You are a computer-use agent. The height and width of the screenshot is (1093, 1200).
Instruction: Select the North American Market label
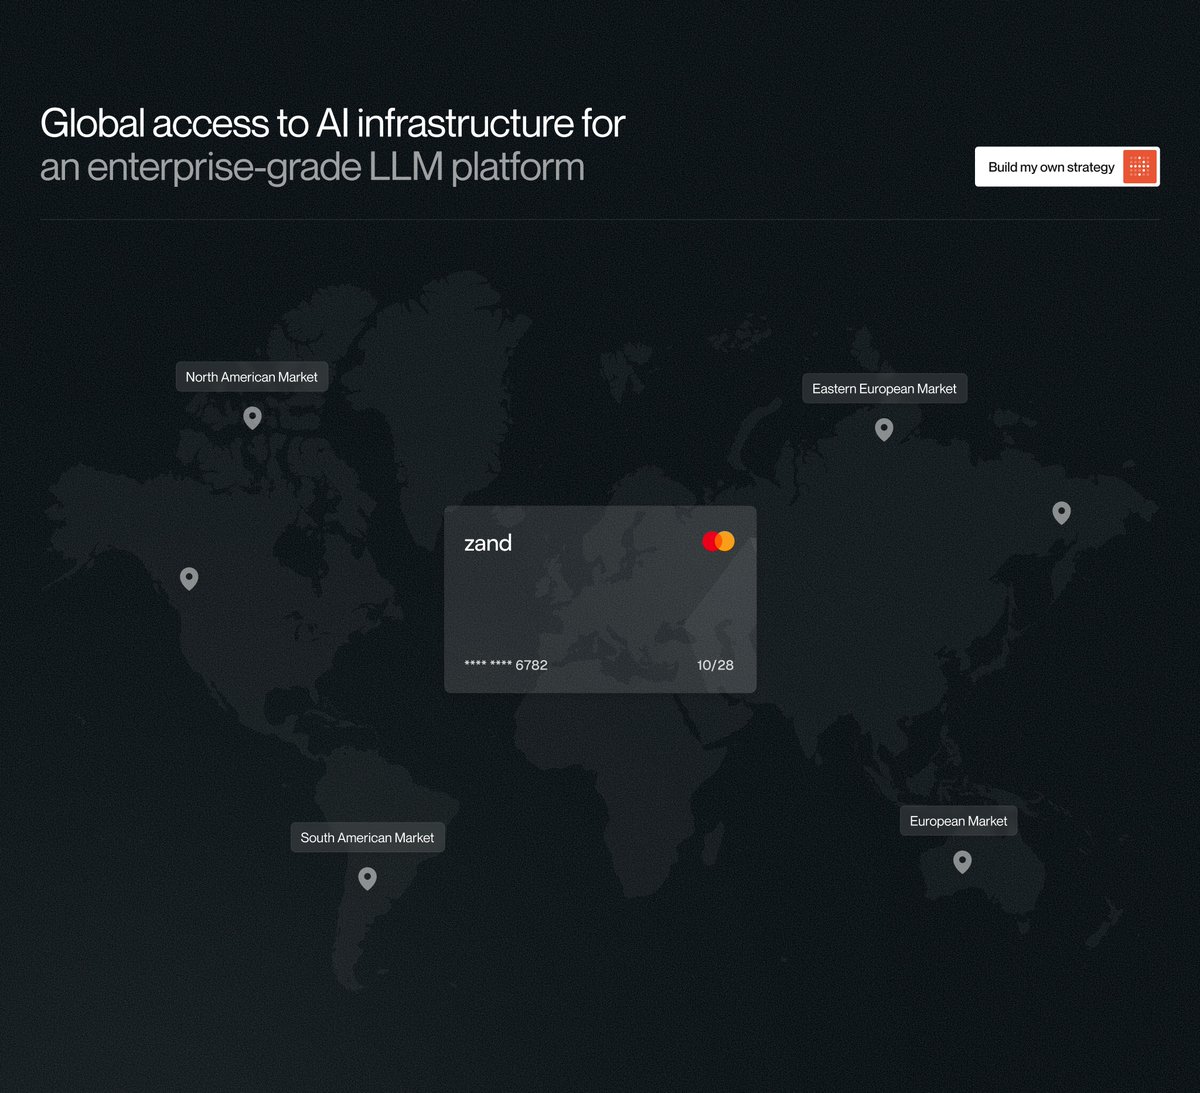click(x=252, y=377)
